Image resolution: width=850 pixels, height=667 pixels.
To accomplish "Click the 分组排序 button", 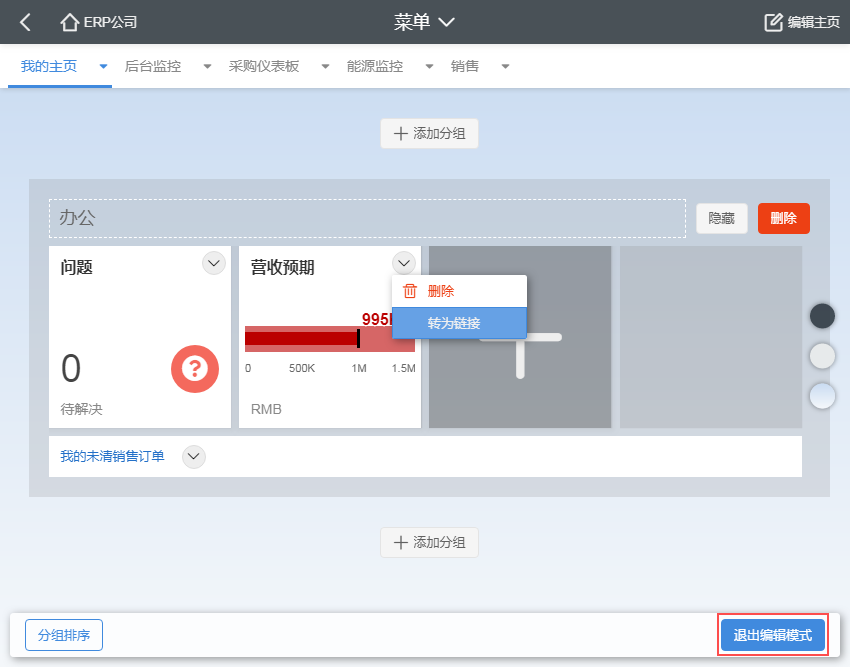I will click(x=64, y=635).
